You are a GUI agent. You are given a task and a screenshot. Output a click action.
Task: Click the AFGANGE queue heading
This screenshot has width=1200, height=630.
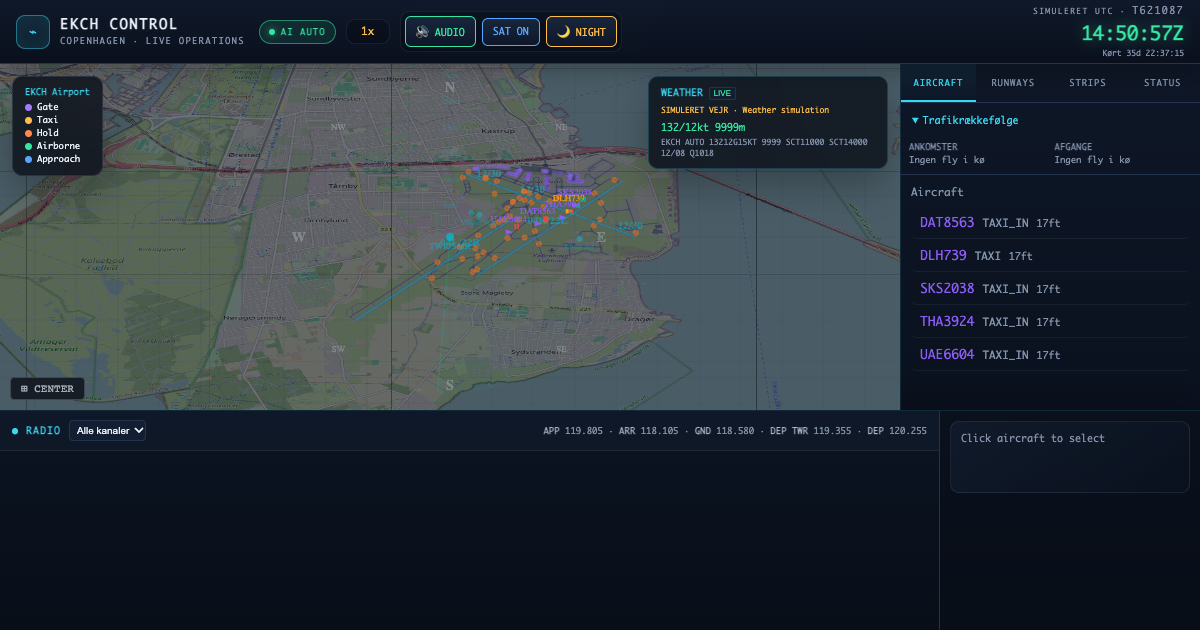(x=1075, y=147)
